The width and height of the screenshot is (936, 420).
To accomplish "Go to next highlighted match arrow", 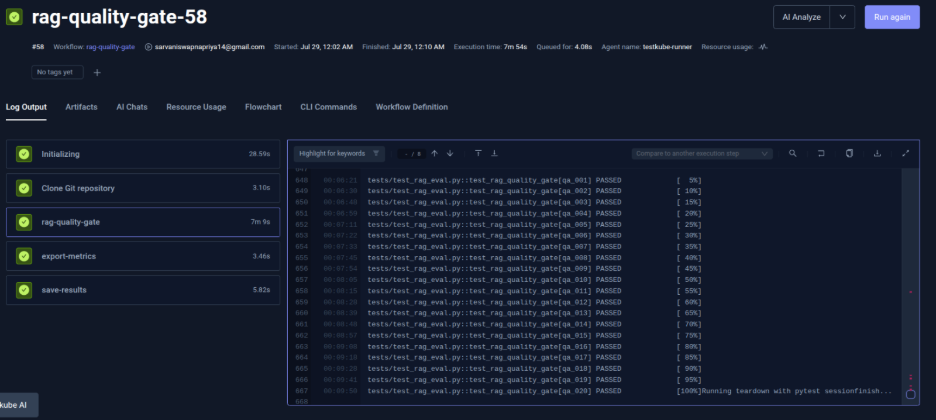I will (x=450, y=153).
